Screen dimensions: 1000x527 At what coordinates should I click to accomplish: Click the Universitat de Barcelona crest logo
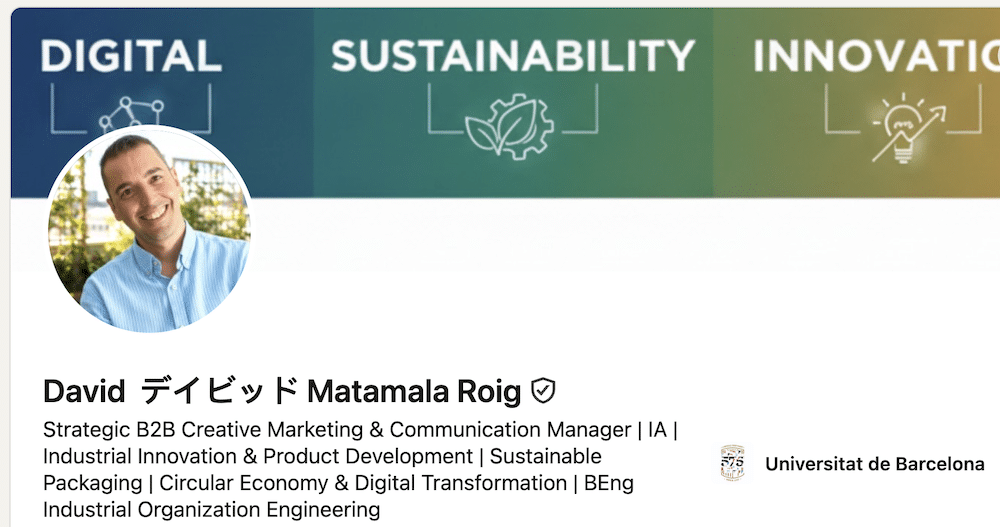pyautogui.click(x=732, y=464)
